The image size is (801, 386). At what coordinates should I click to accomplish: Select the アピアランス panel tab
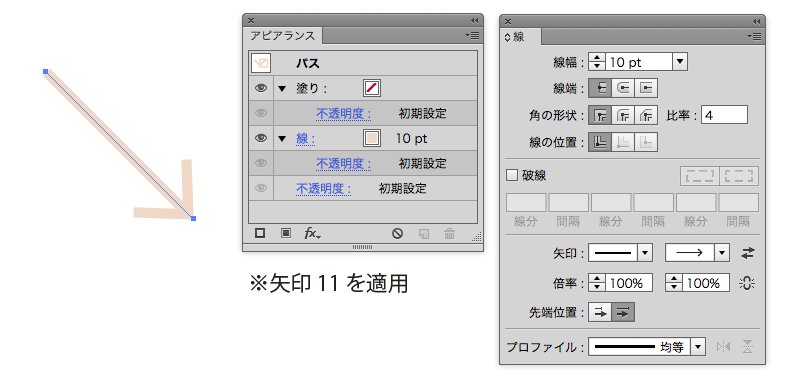[282, 36]
